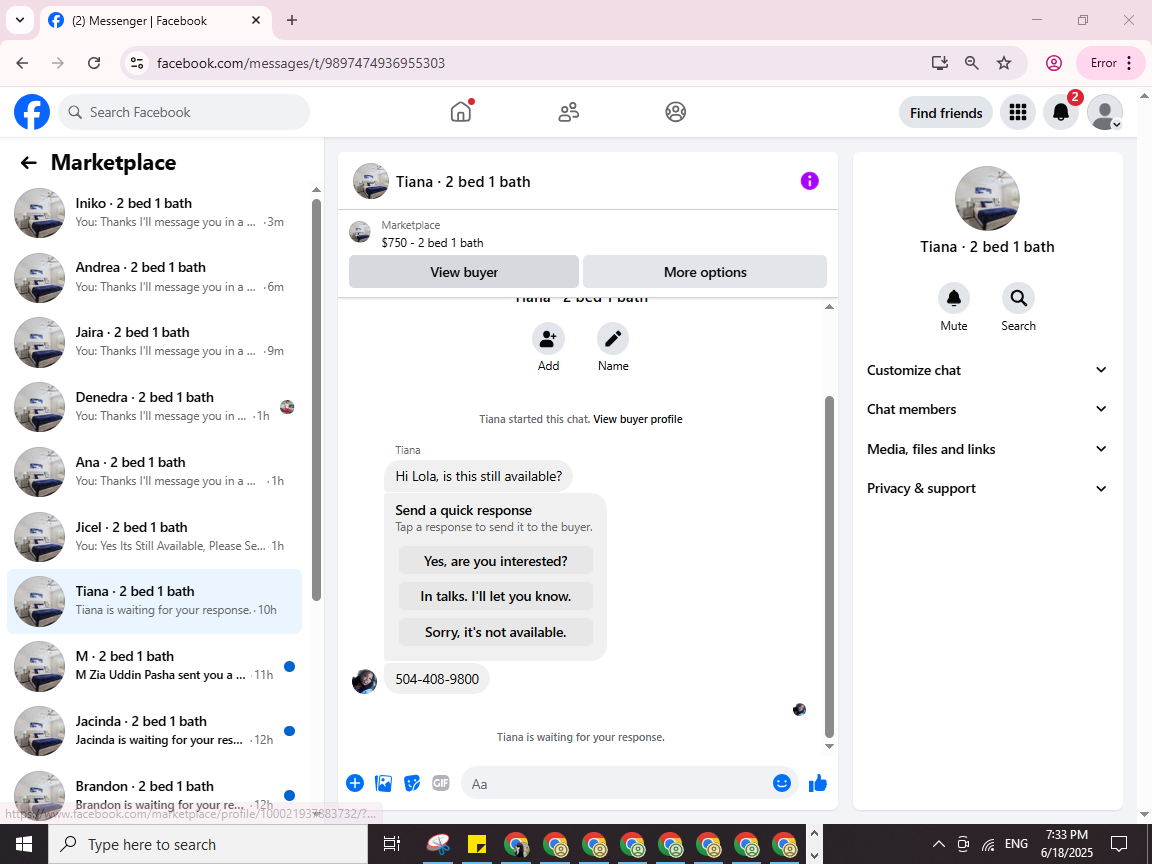Open the browser zoom magnifier icon
This screenshot has height=864, width=1152.
(971, 63)
